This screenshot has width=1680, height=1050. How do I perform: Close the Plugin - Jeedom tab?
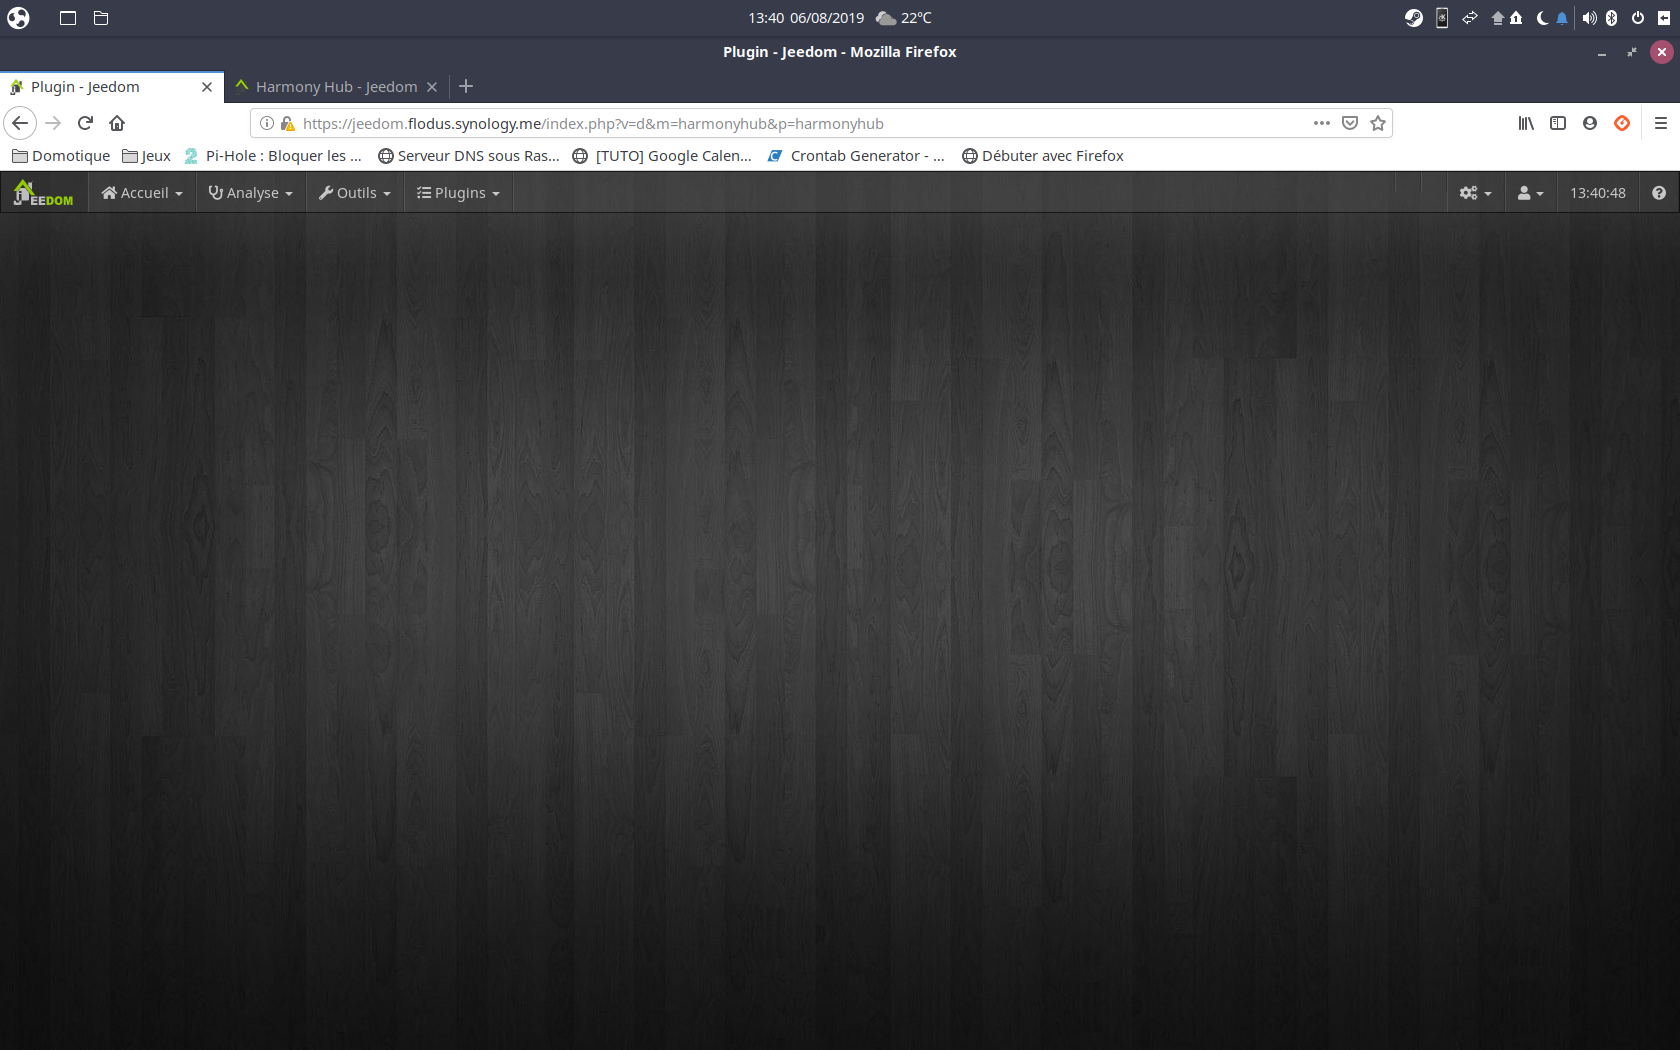(207, 87)
